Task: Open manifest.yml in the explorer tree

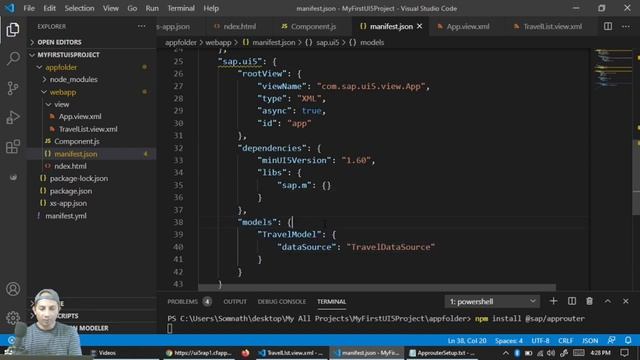Action: coord(92,216)
